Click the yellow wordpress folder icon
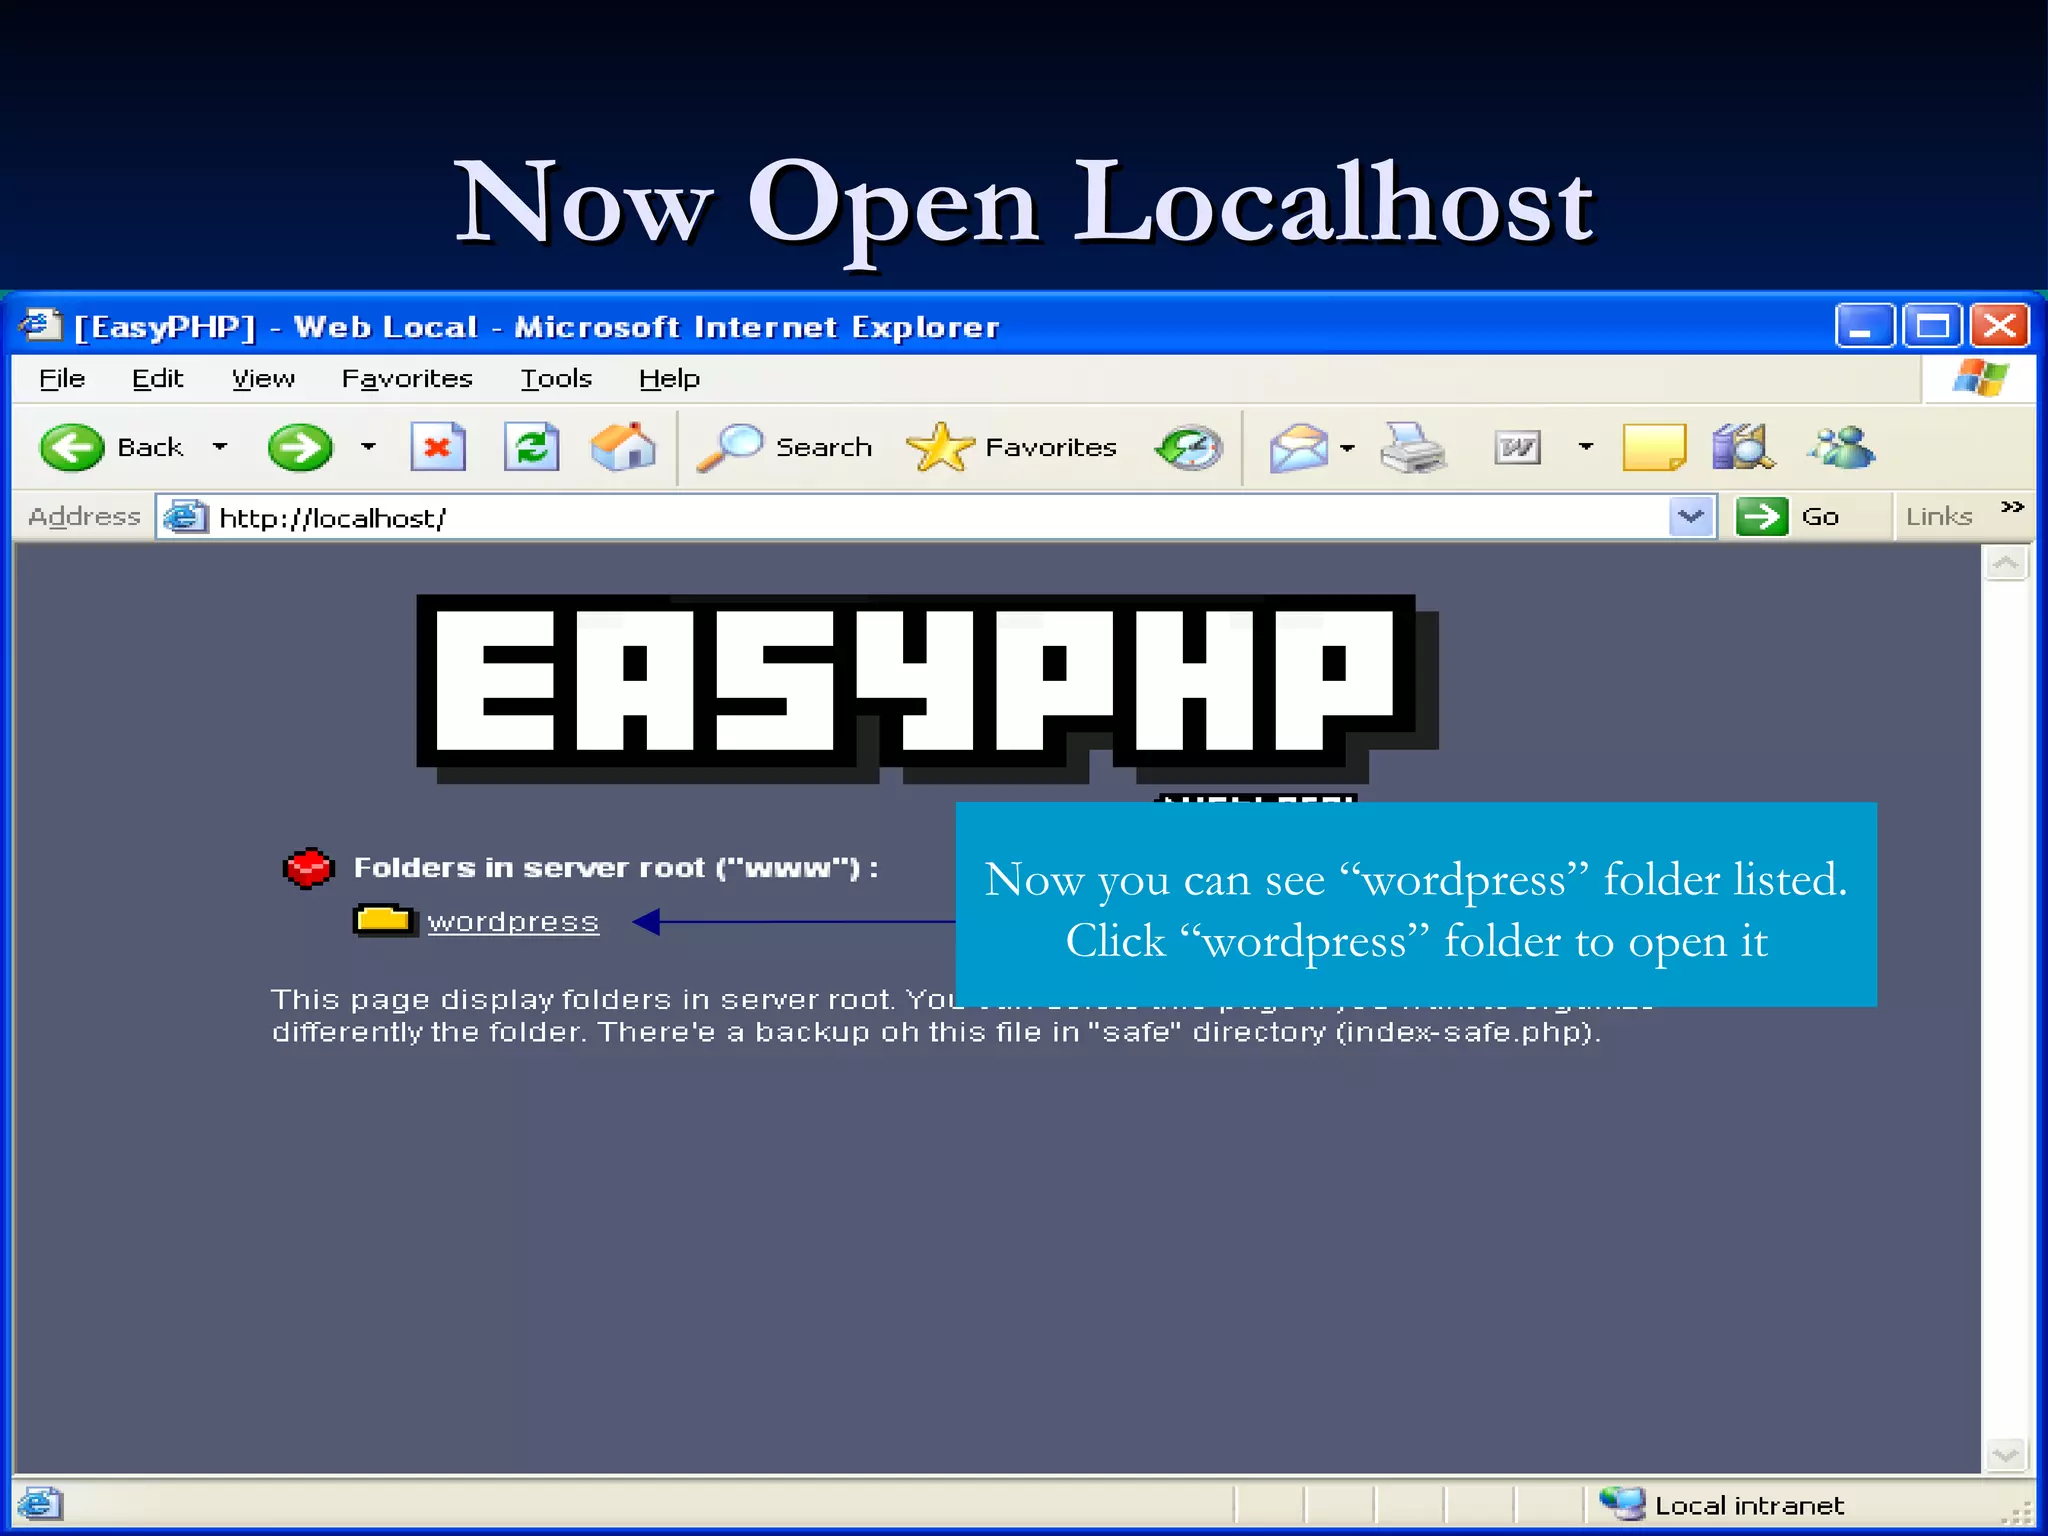The height and width of the screenshot is (1536, 2048). coord(384,920)
